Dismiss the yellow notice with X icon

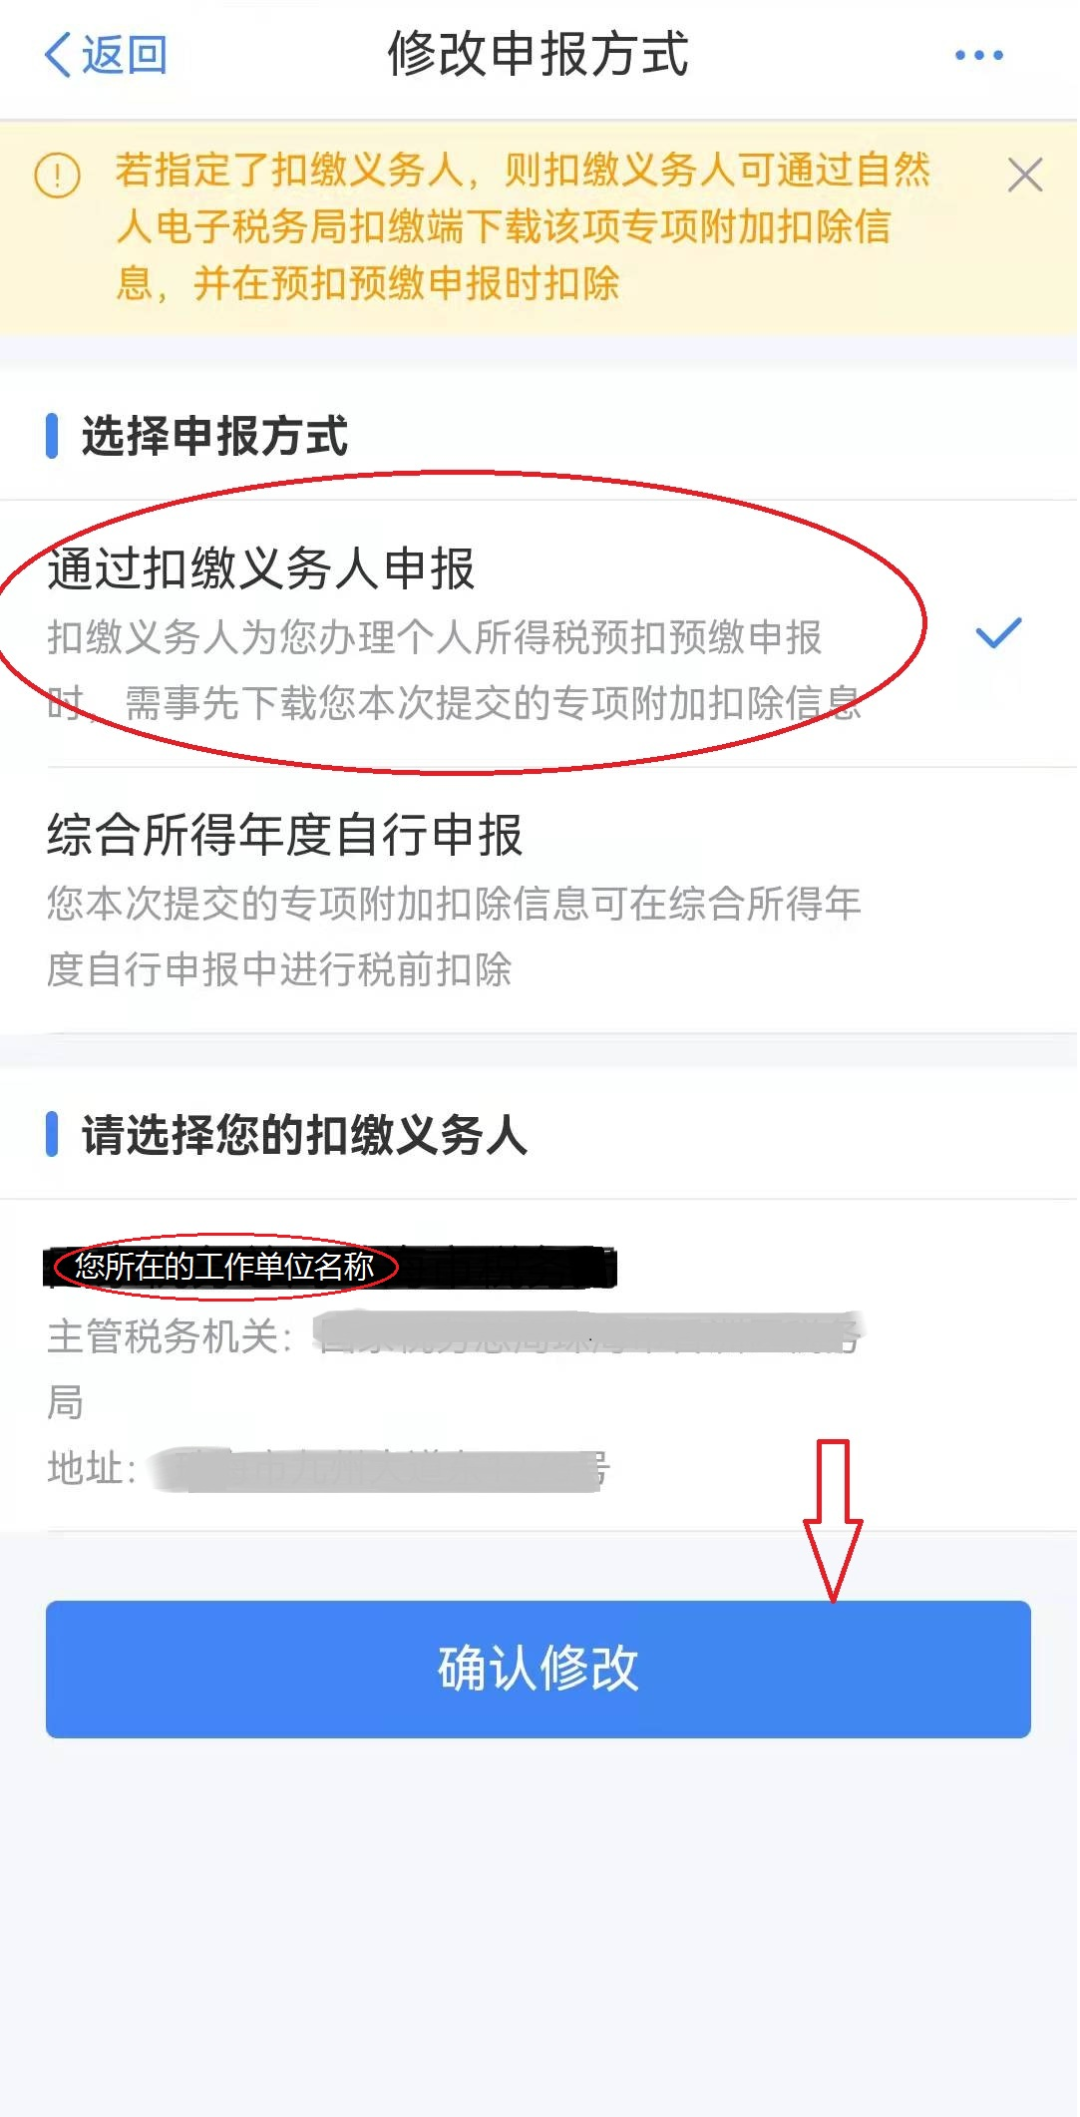[x=1025, y=175]
